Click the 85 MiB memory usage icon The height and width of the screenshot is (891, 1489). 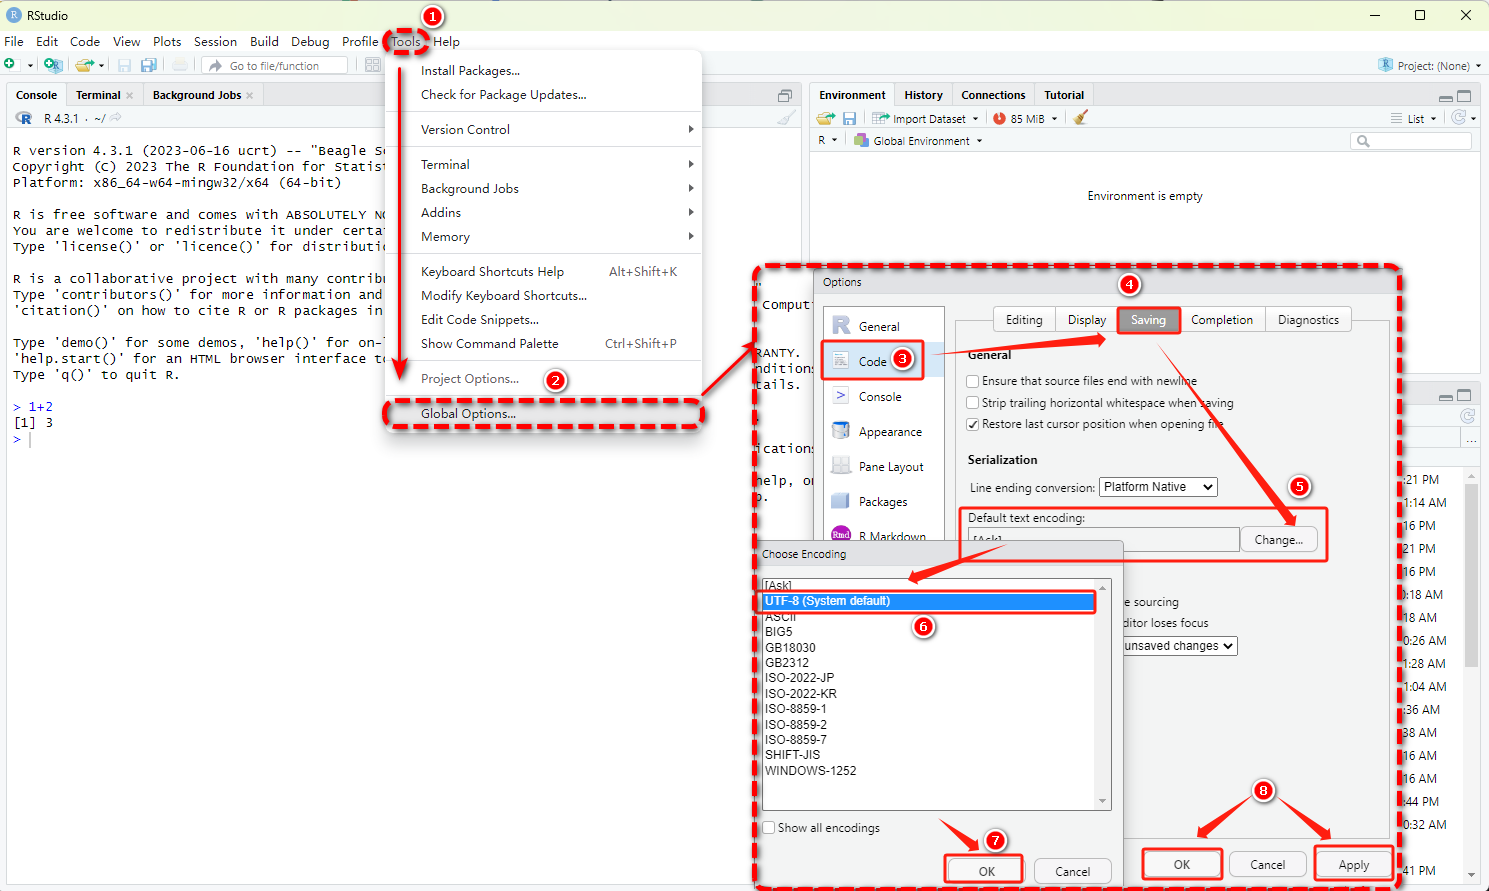[x=999, y=118]
